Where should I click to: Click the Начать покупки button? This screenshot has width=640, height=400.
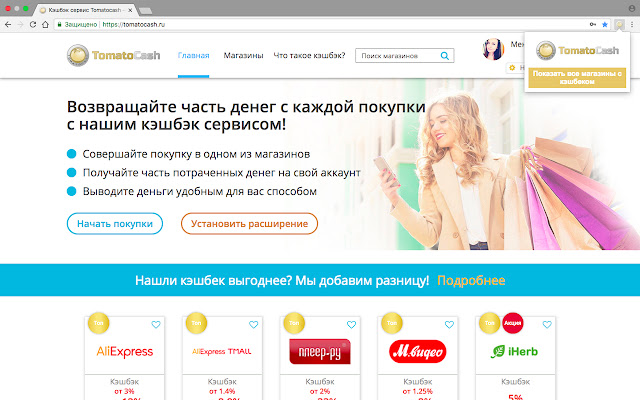[115, 224]
